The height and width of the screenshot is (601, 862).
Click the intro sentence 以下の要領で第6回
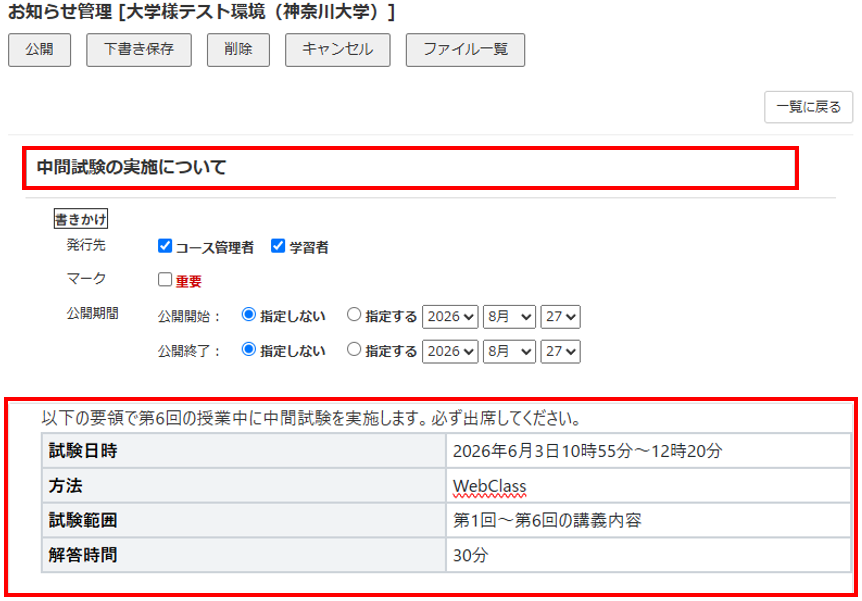point(311,418)
